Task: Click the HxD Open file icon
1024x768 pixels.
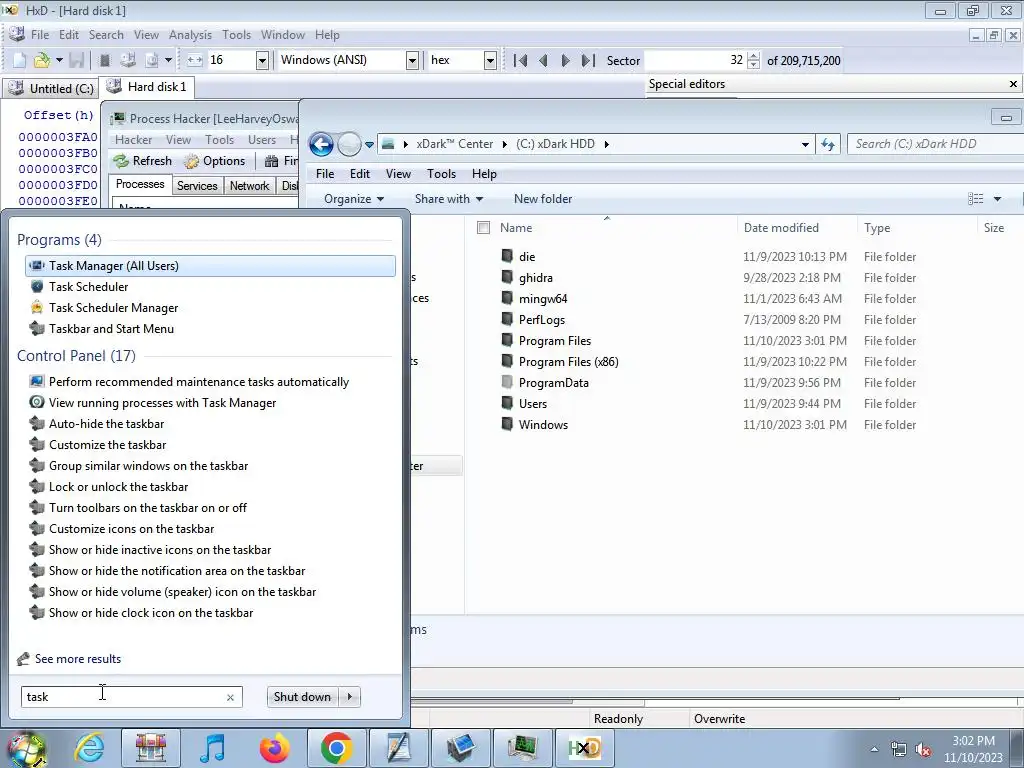Action: 41,61
